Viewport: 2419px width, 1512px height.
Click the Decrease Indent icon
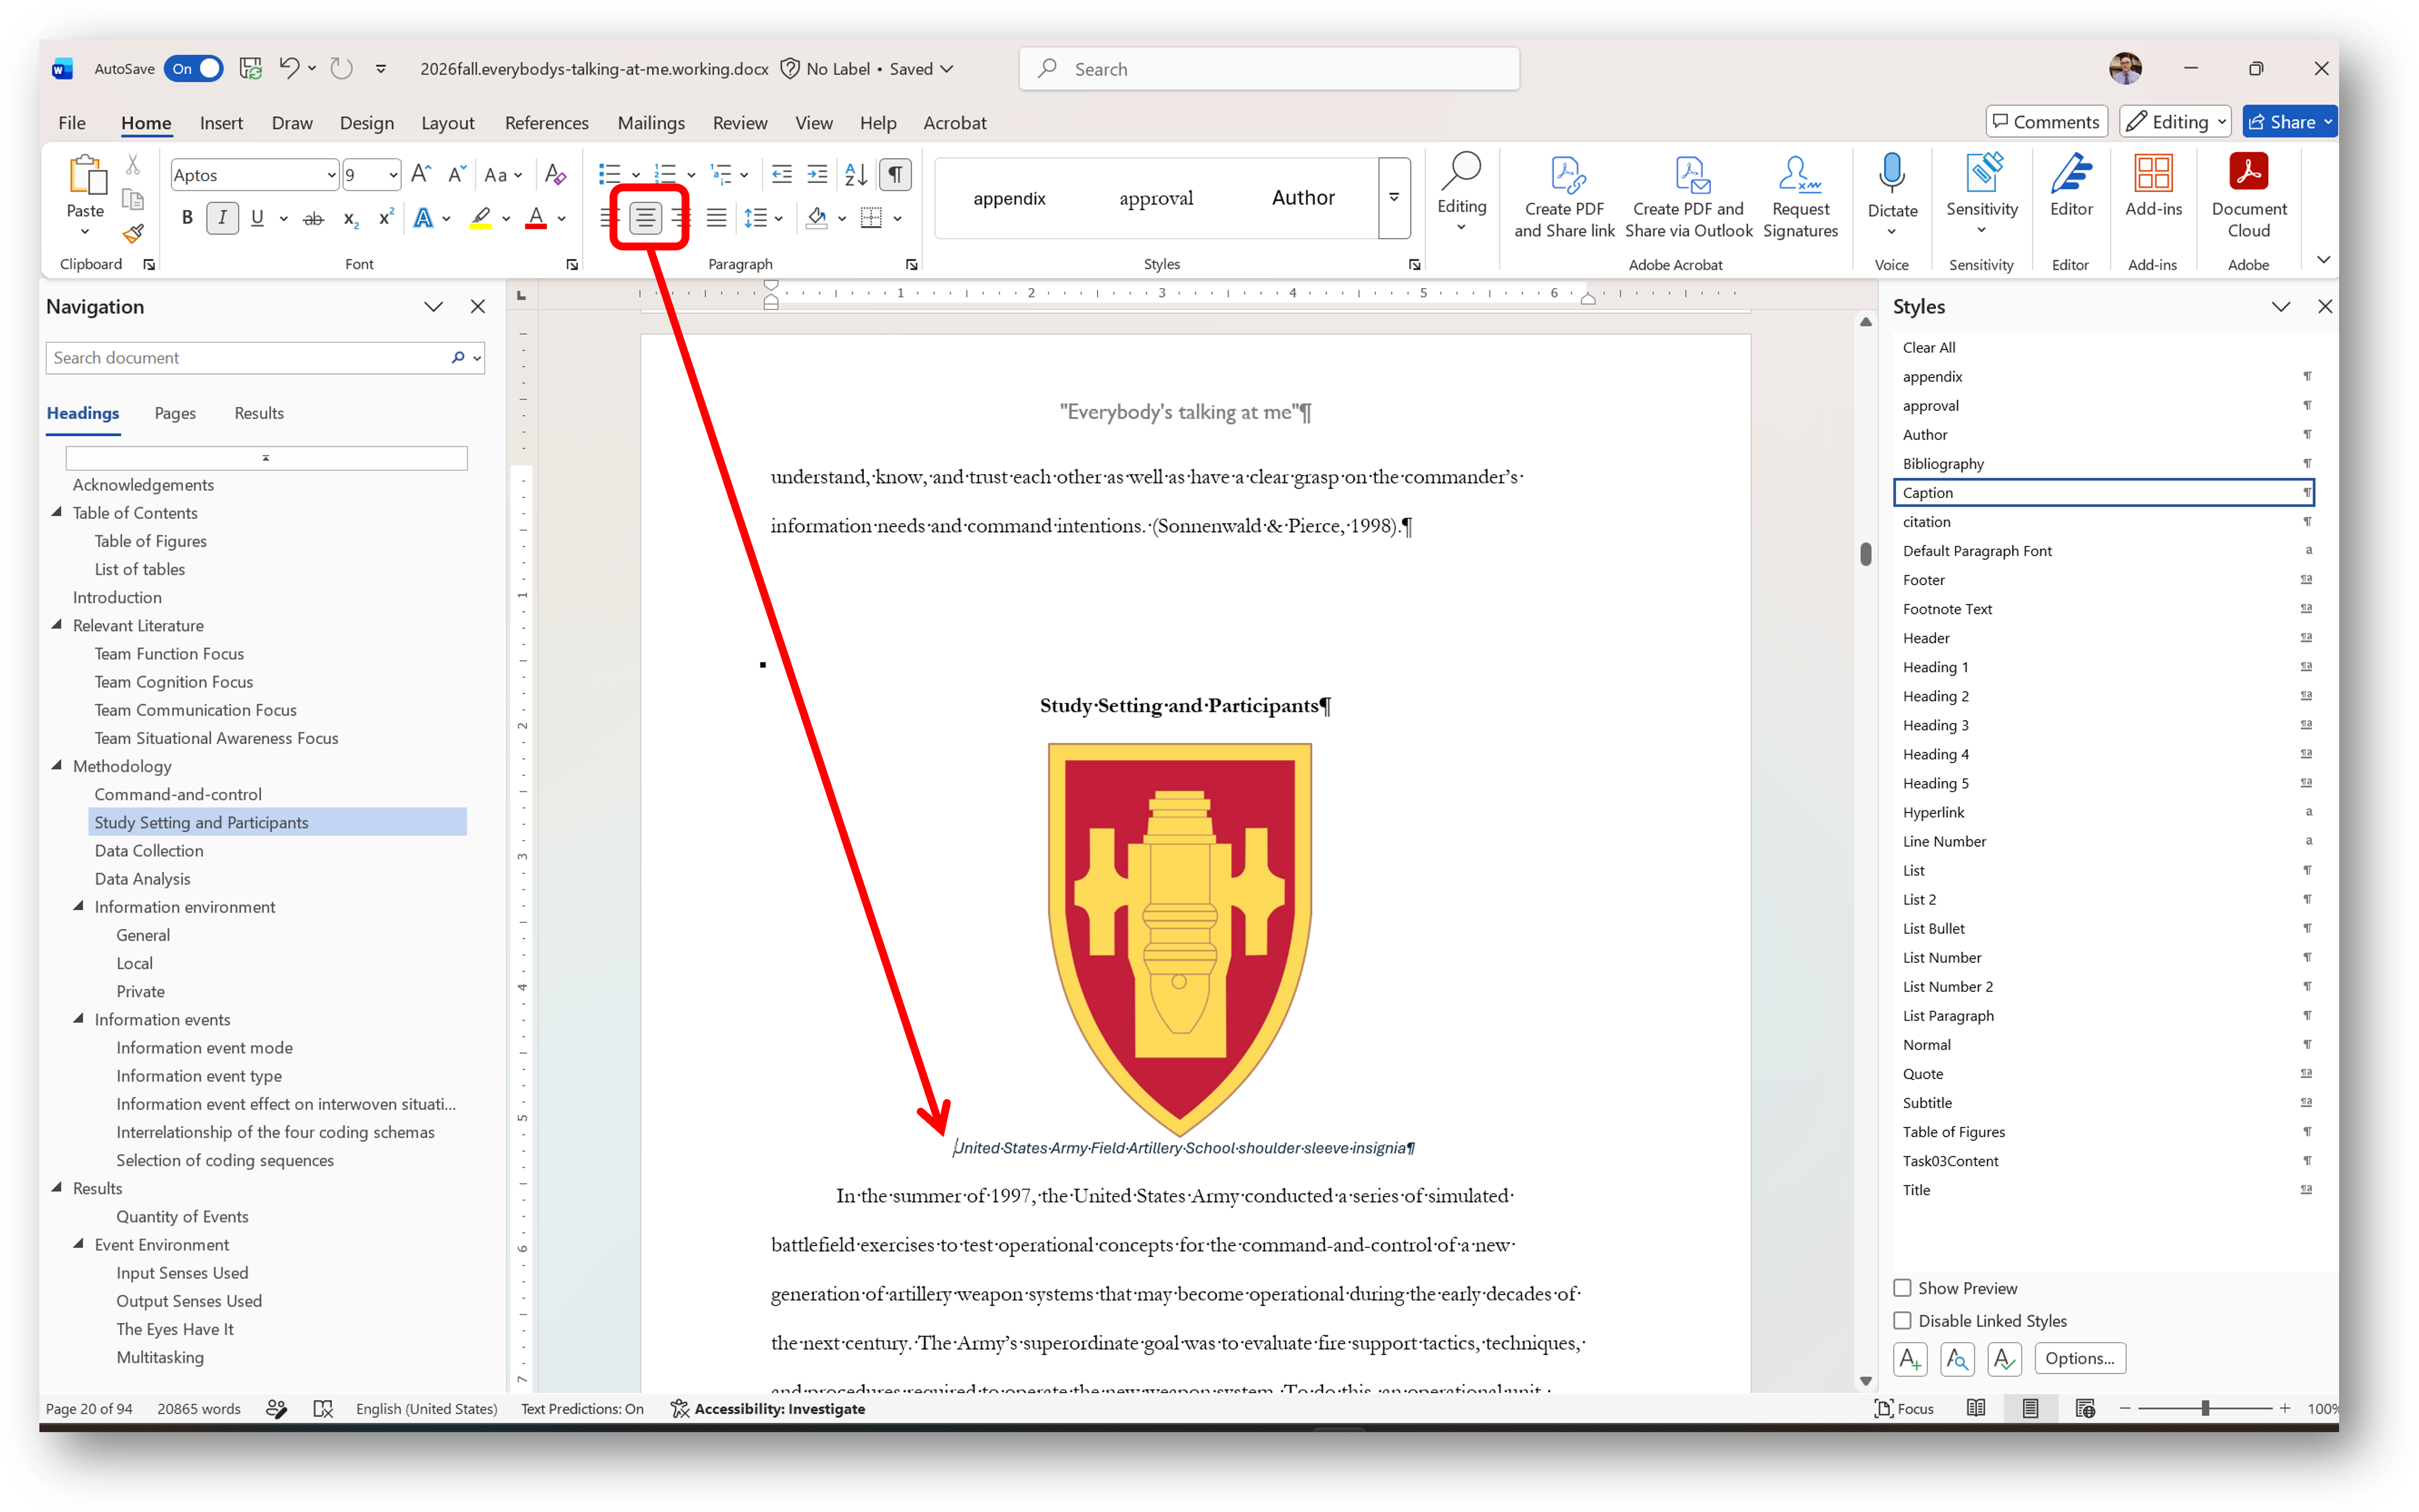point(782,175)
